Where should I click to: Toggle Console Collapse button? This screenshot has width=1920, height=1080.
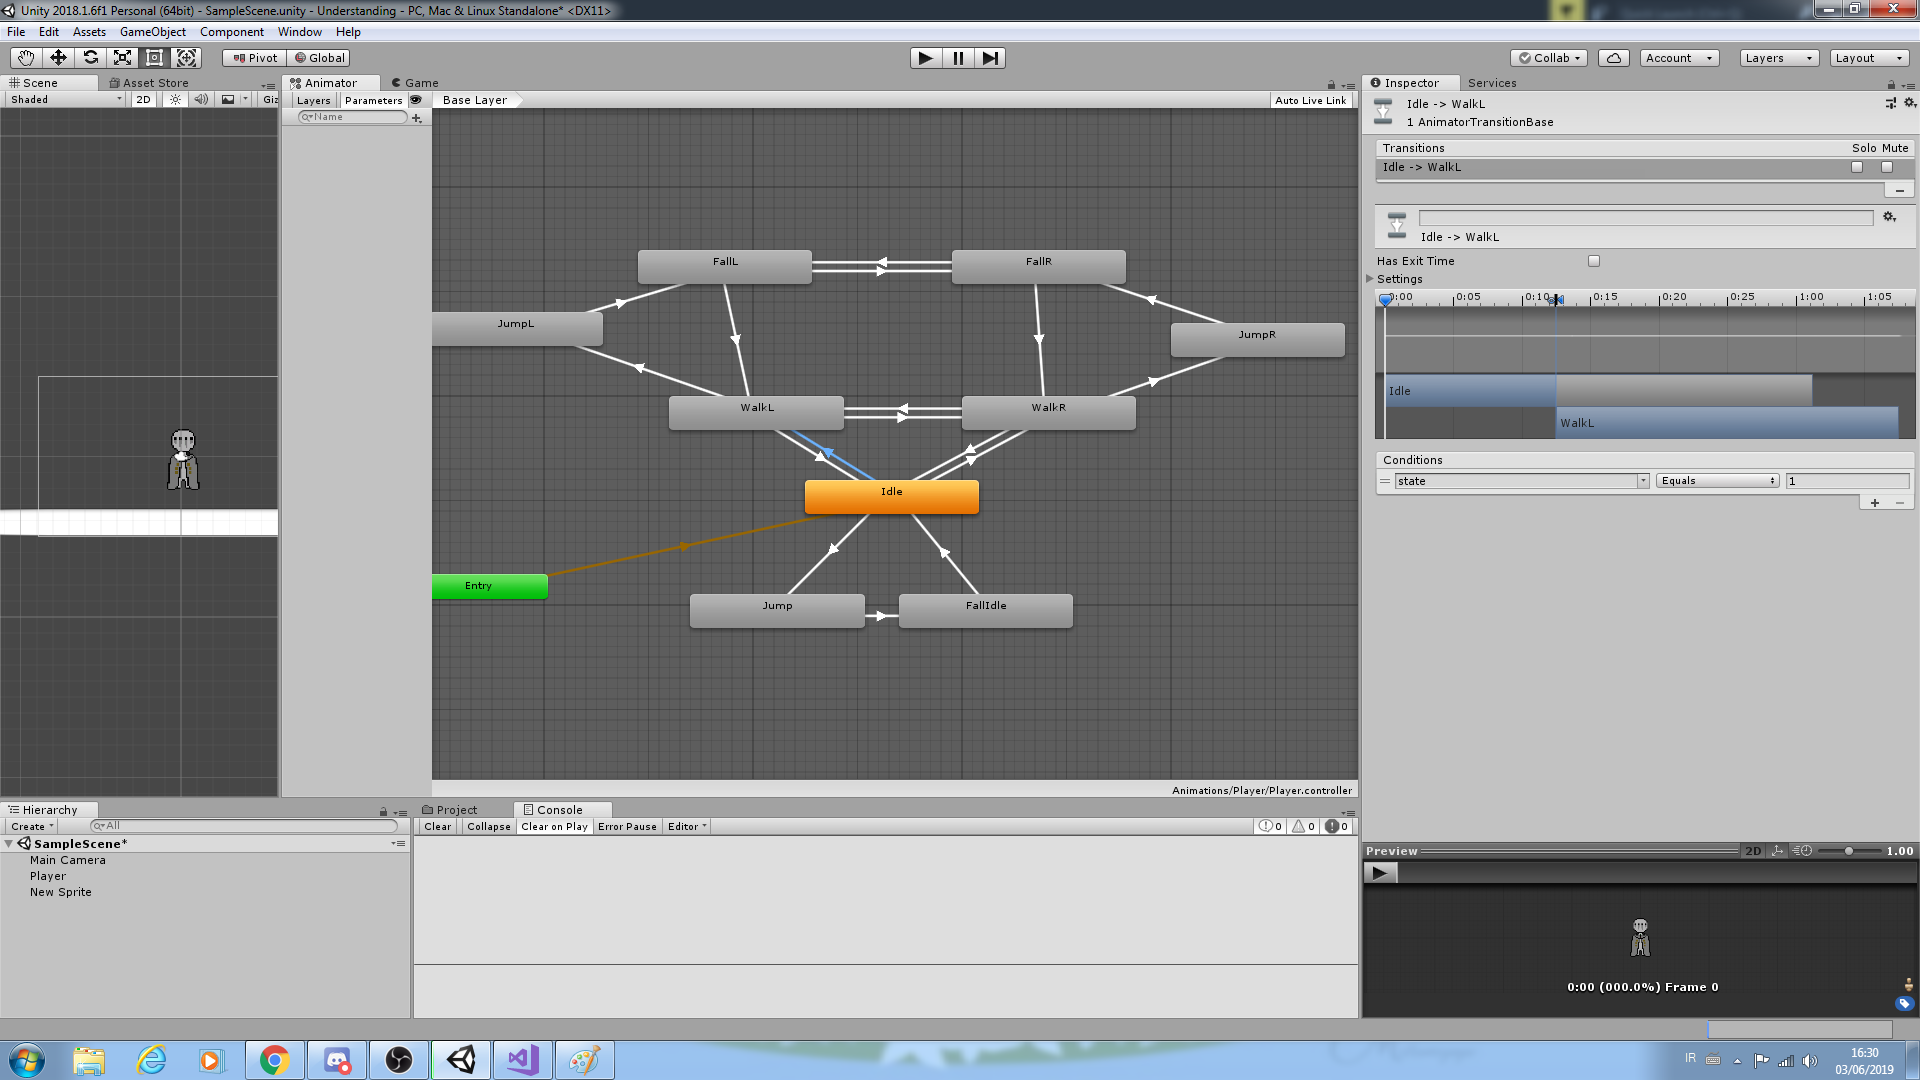pyautogui.click(x=489, y=826)
